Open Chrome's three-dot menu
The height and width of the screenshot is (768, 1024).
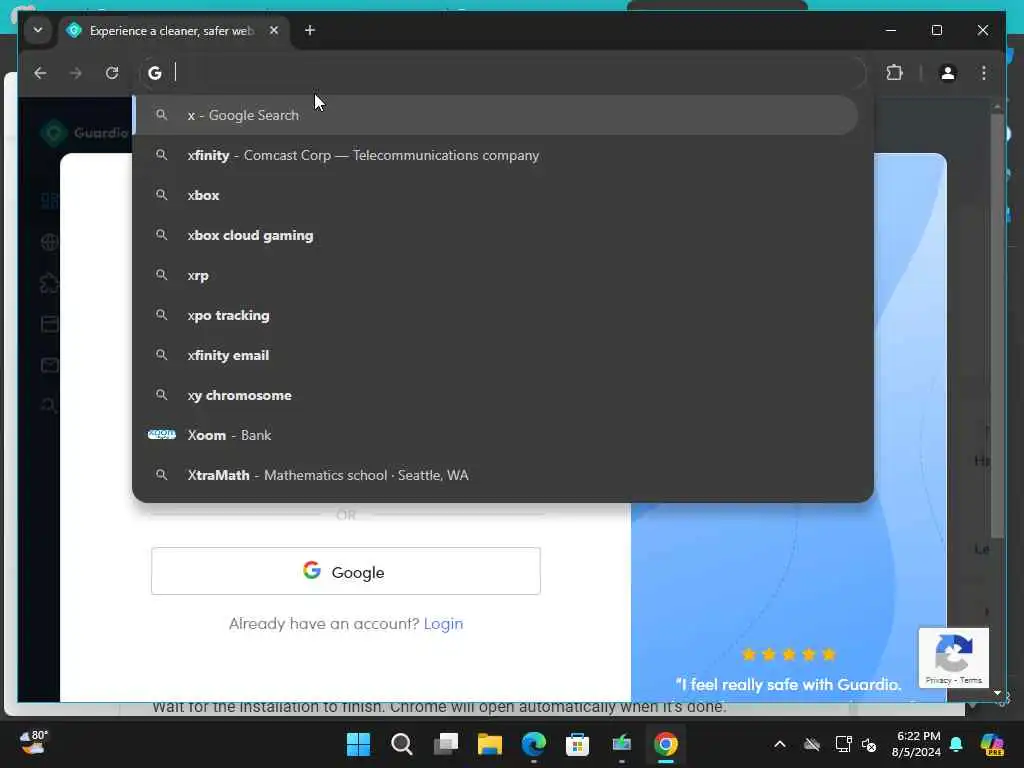[984, 73]
